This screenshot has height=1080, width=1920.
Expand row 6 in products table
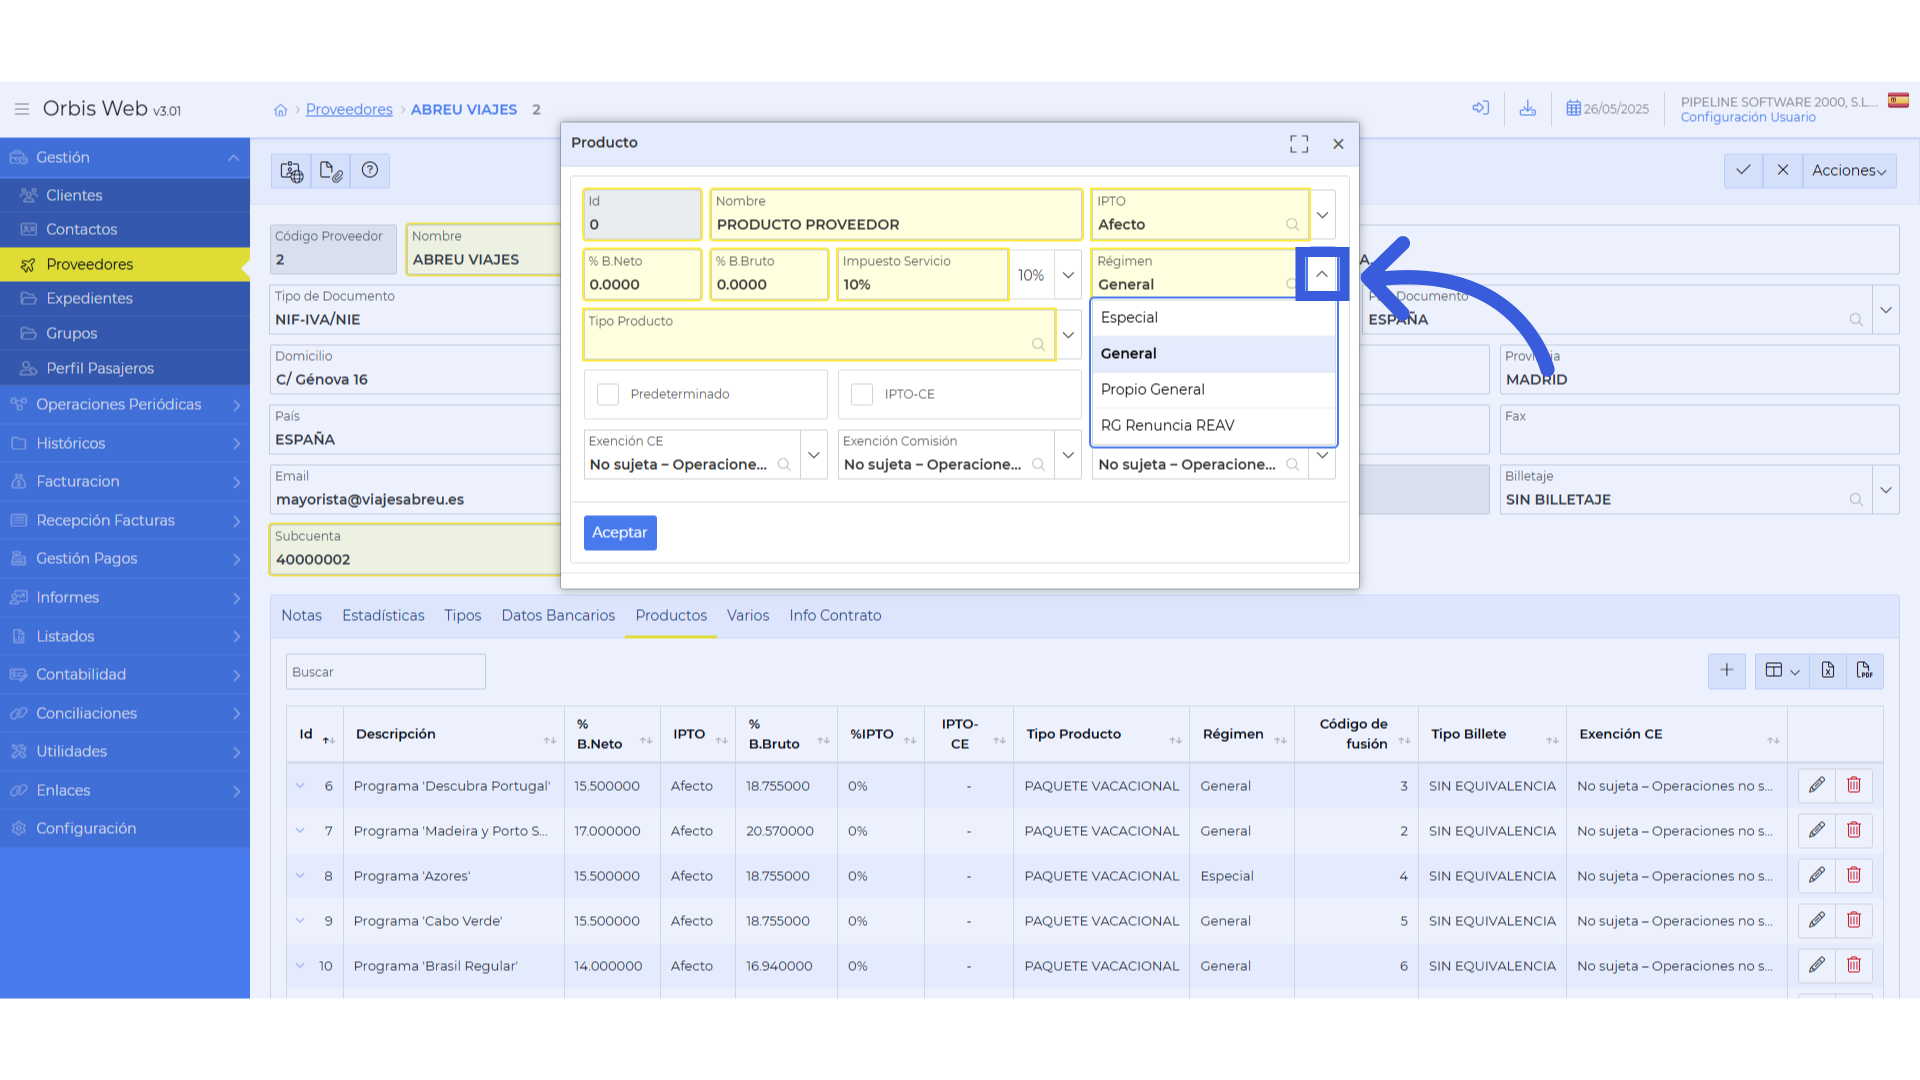[300, 785]
